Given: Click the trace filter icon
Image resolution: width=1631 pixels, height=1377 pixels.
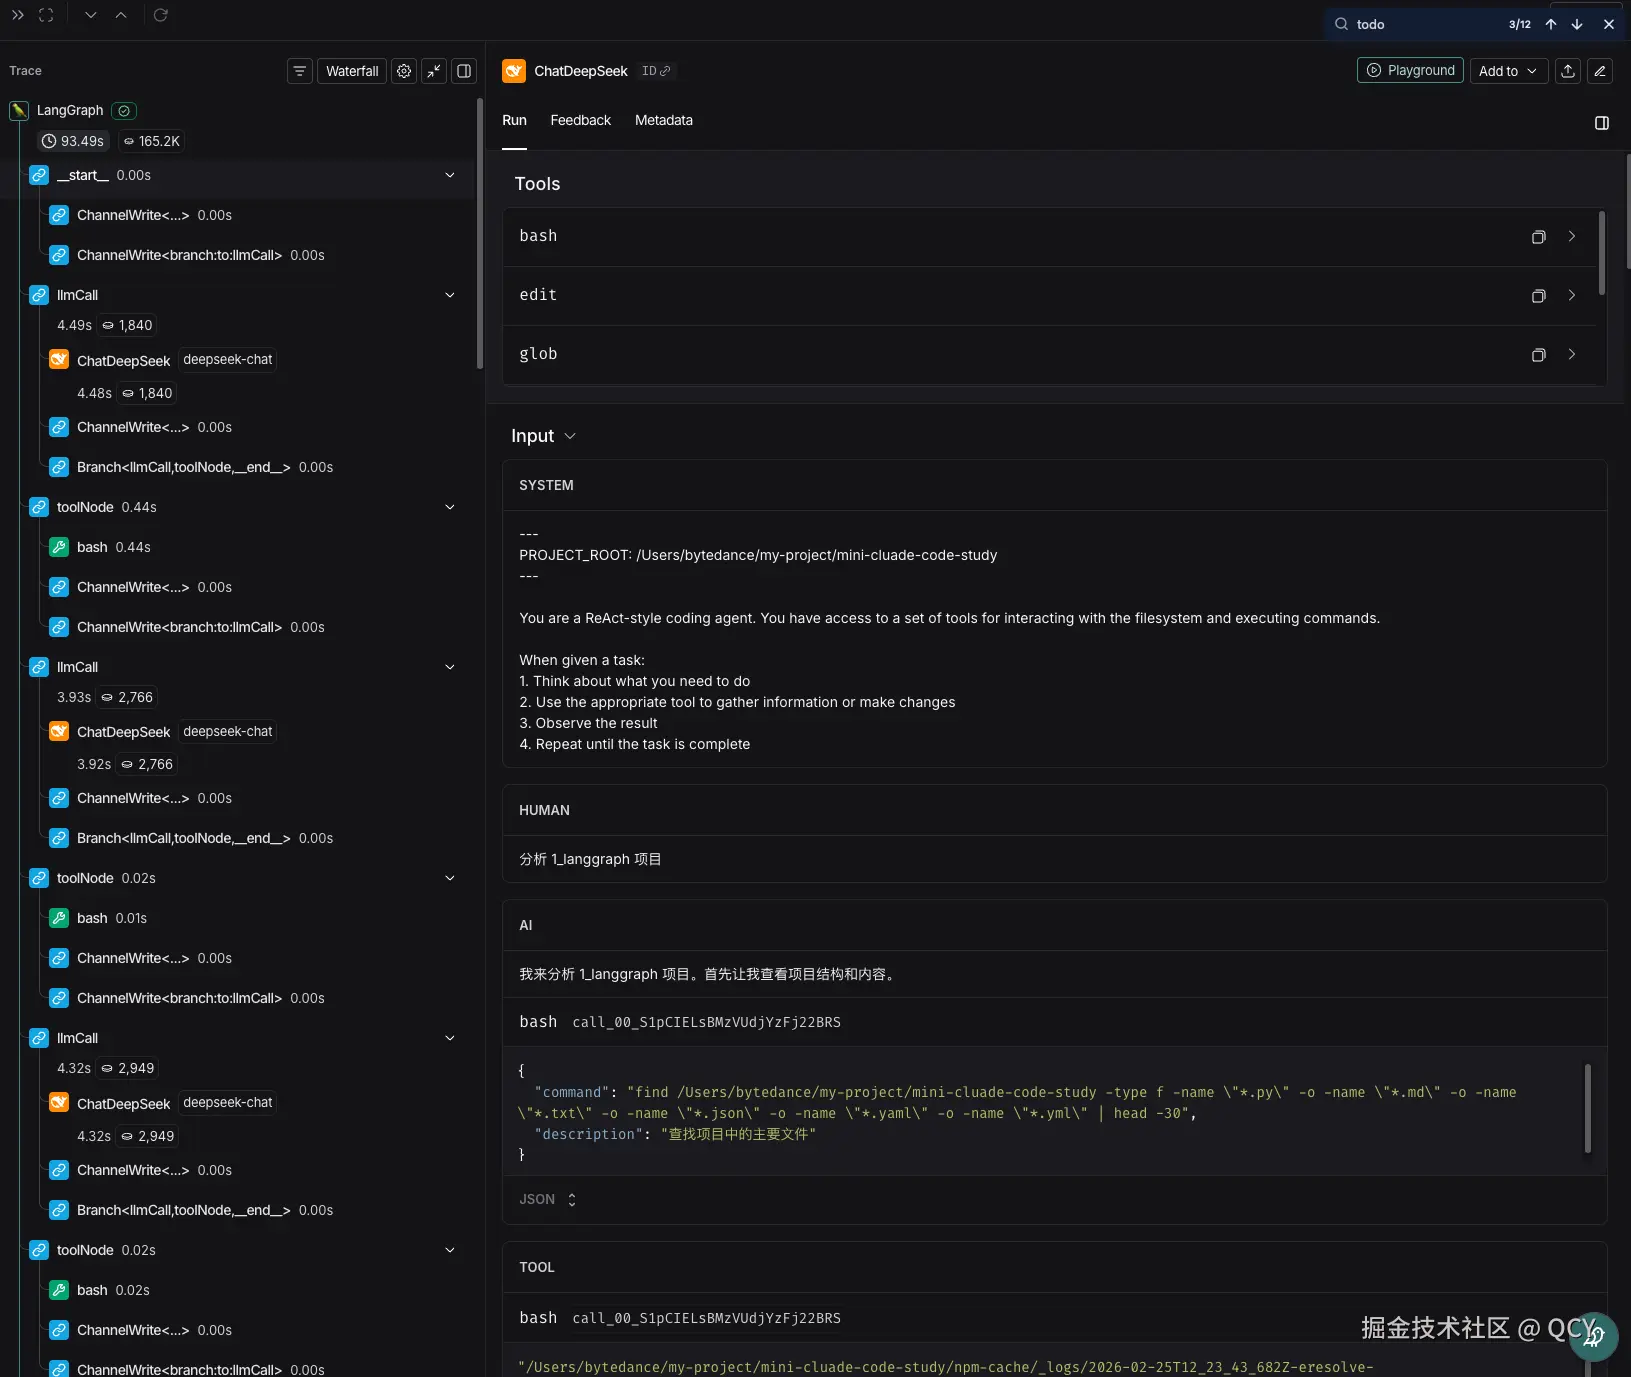Looking at the screenshot, I should click(299, 71).
